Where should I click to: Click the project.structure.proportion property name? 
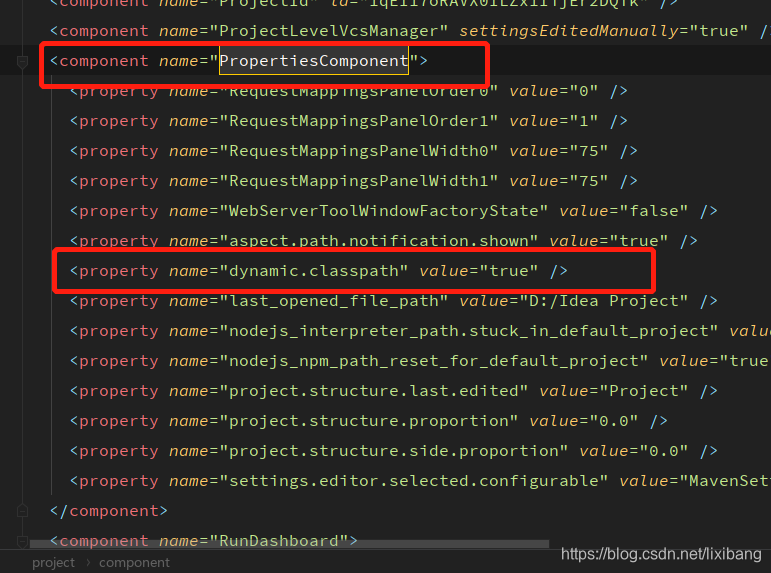(x=369, y=421)
